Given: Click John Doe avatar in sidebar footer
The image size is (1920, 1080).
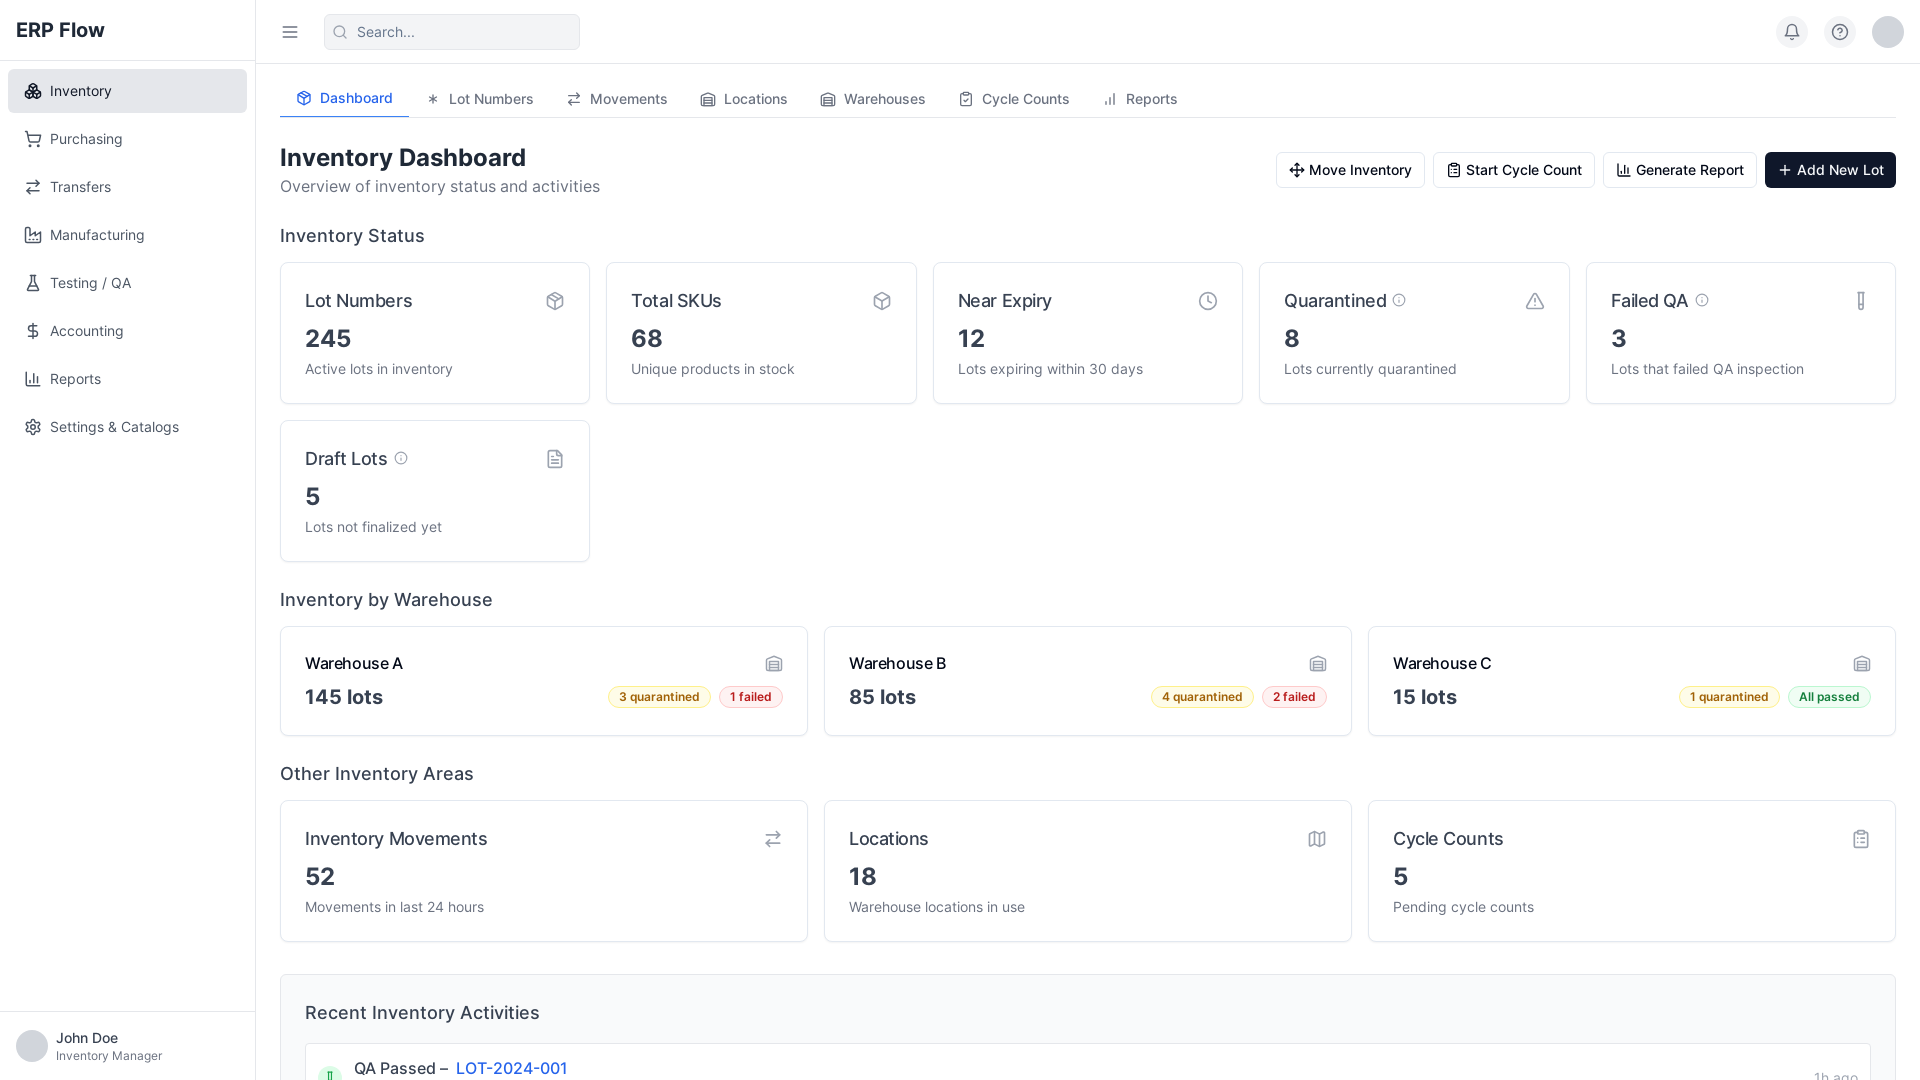Looking at the screenshot, I should (32, 1046).
